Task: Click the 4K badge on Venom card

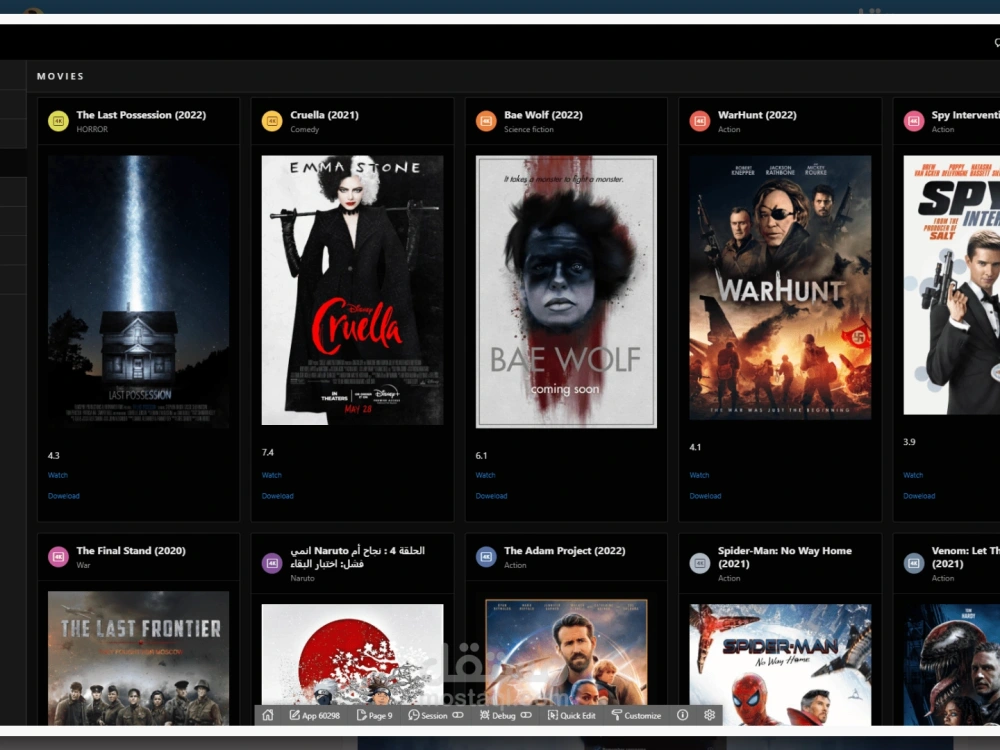Action: [914, 563]
